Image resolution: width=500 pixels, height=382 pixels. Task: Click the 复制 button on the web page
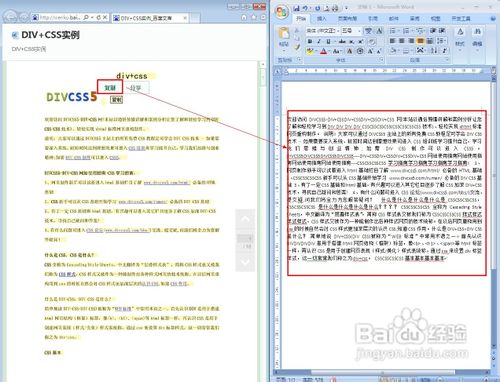tap(110, 88)
